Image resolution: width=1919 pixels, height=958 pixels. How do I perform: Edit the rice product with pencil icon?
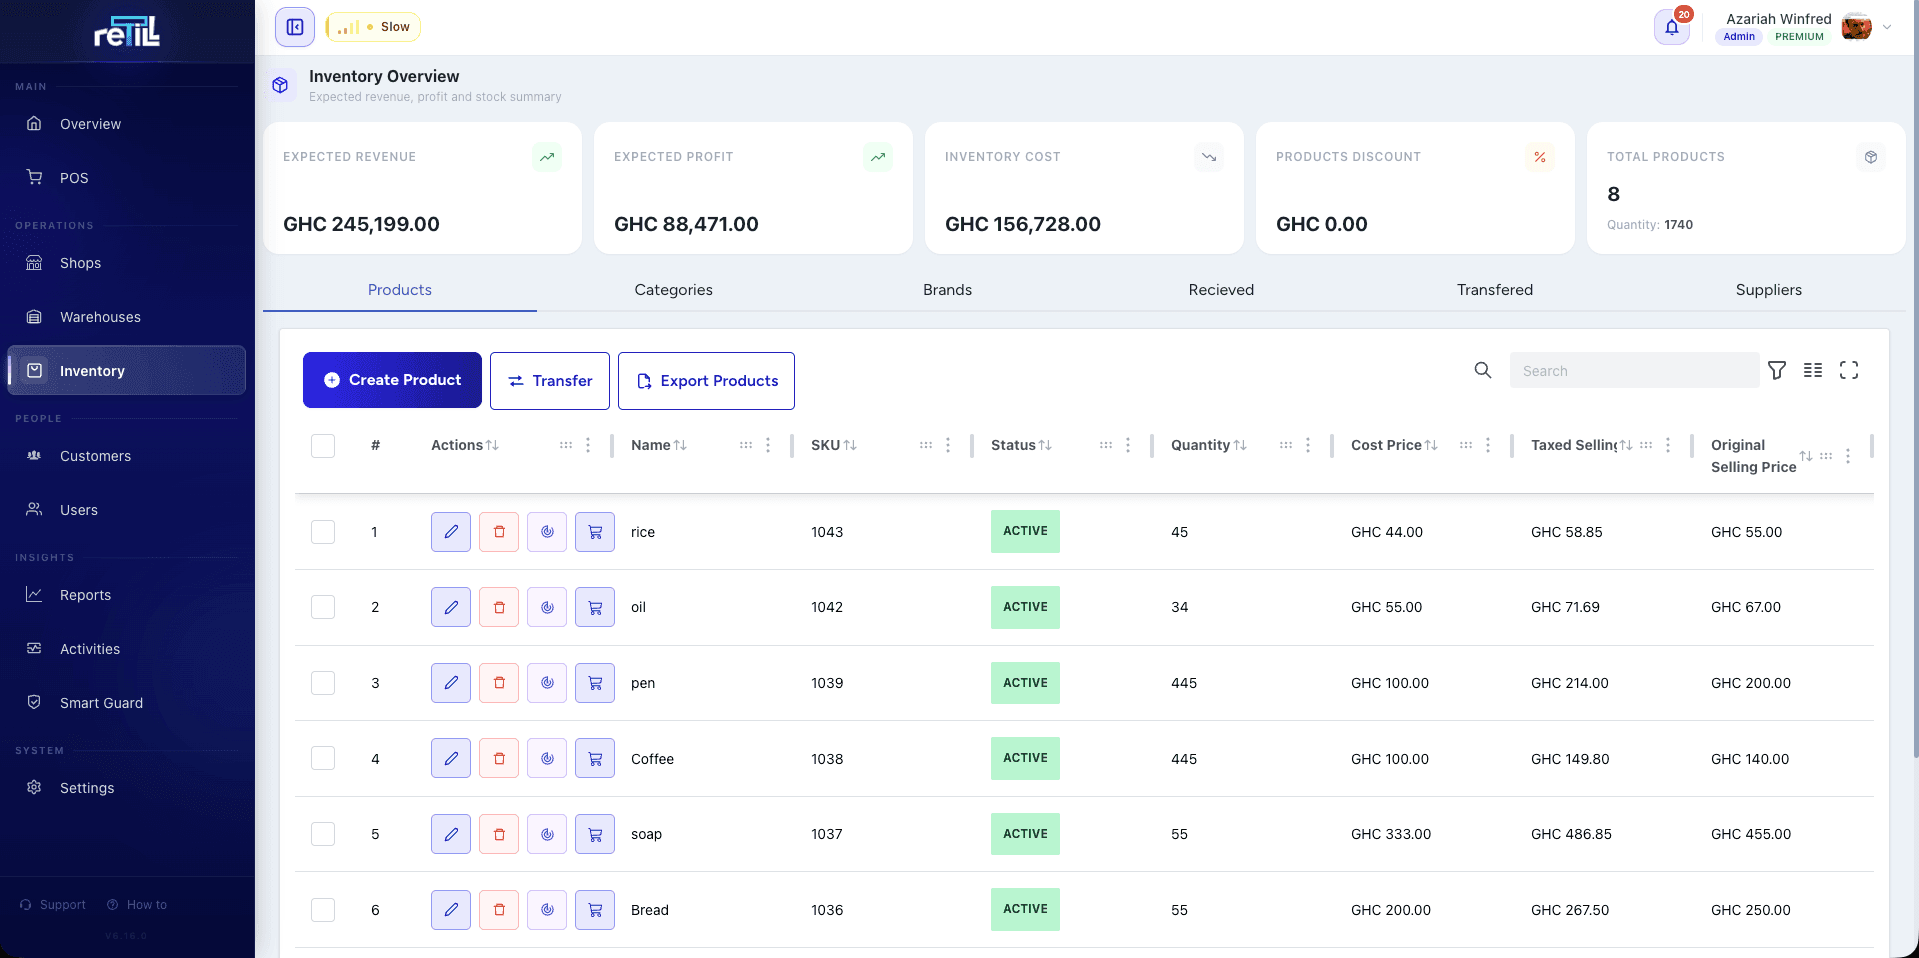[x=451, y=532]
